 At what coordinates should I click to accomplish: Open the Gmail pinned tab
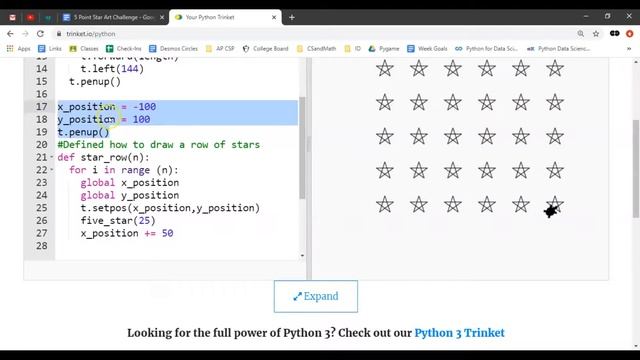(13, 18)
